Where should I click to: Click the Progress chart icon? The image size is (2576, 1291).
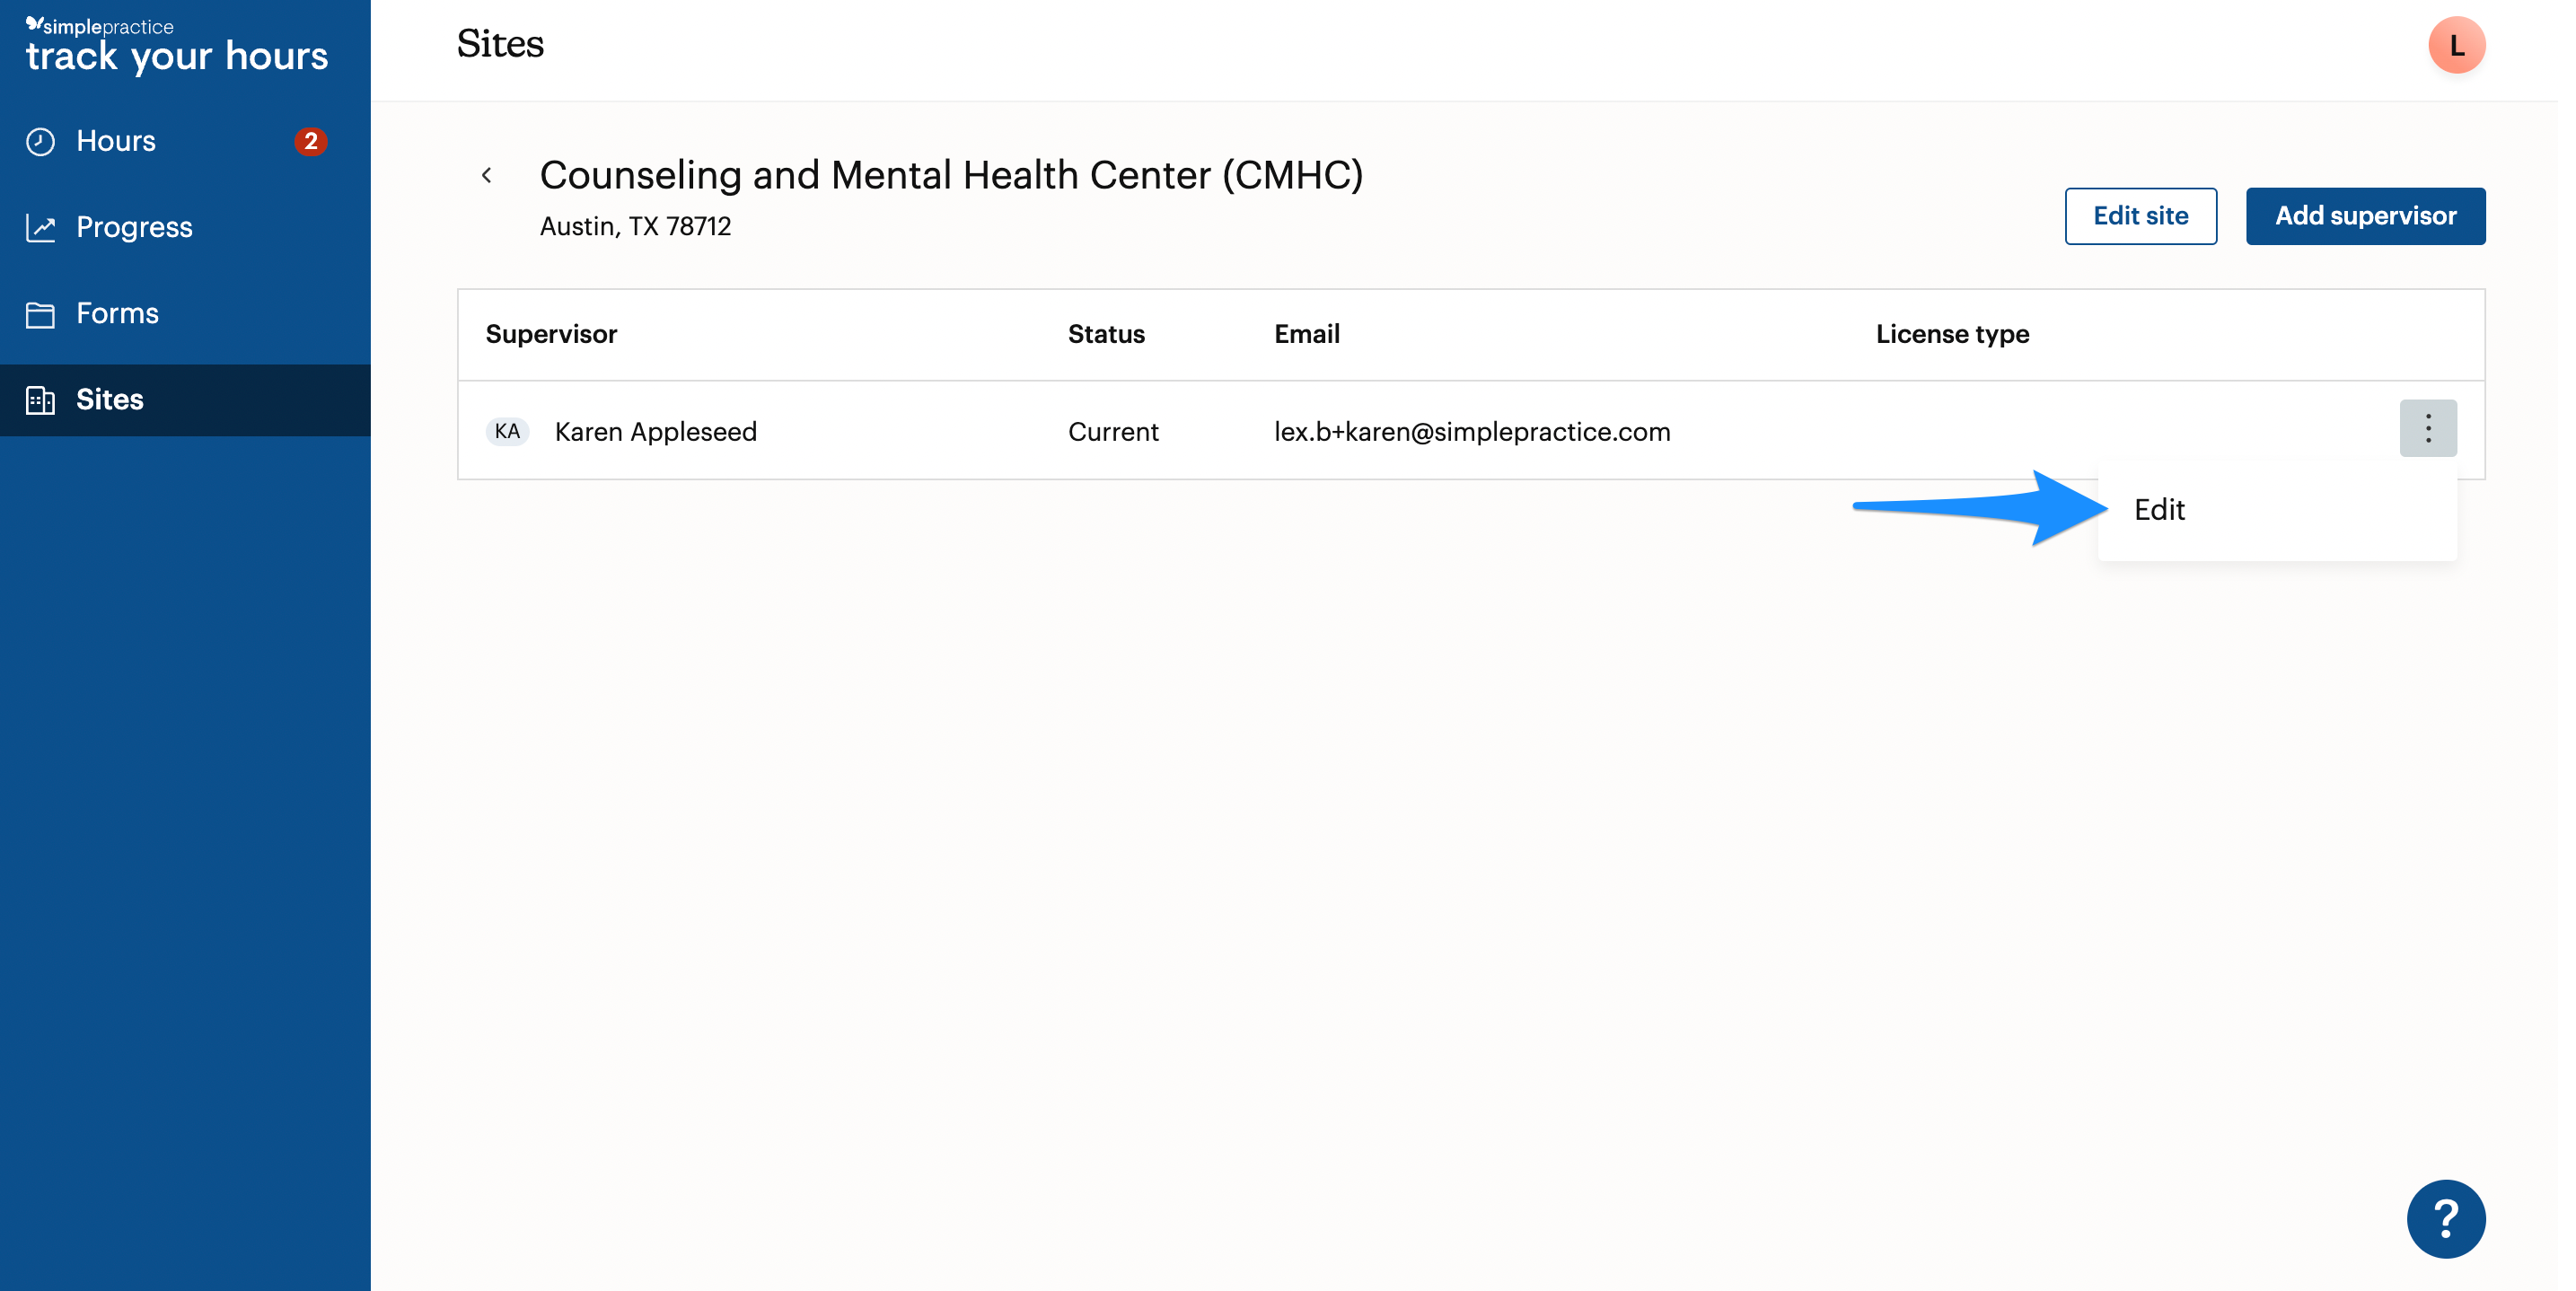coord(40,228)
